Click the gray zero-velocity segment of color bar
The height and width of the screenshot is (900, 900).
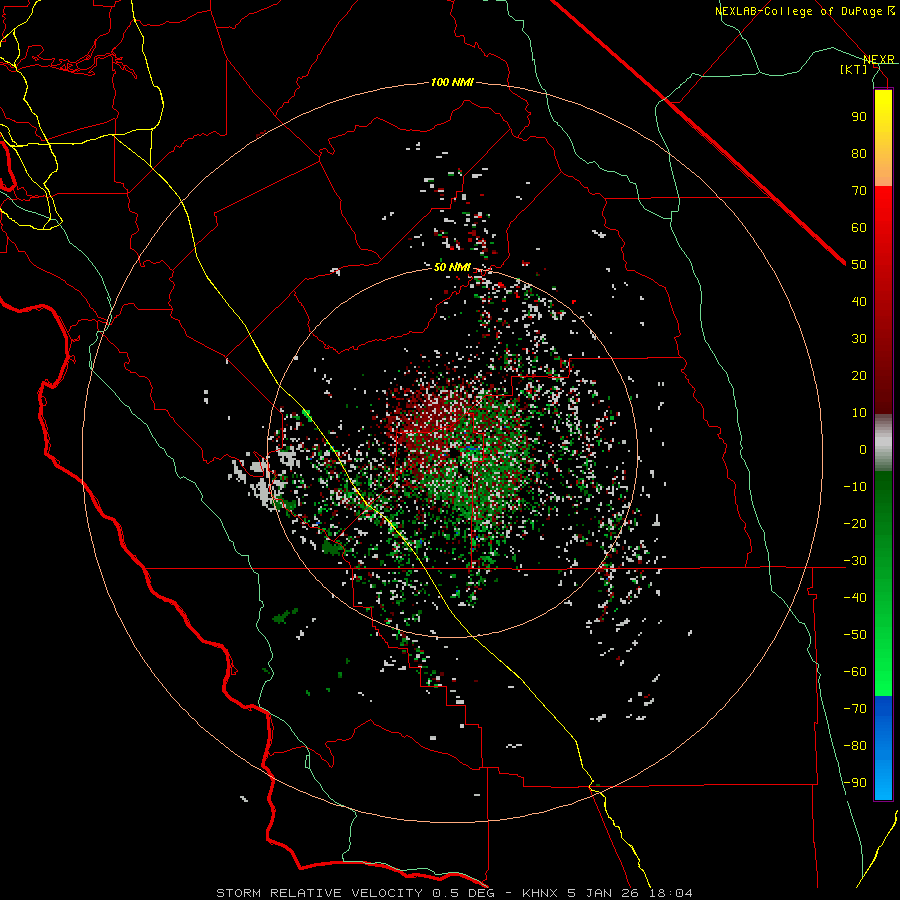[883, 443]
